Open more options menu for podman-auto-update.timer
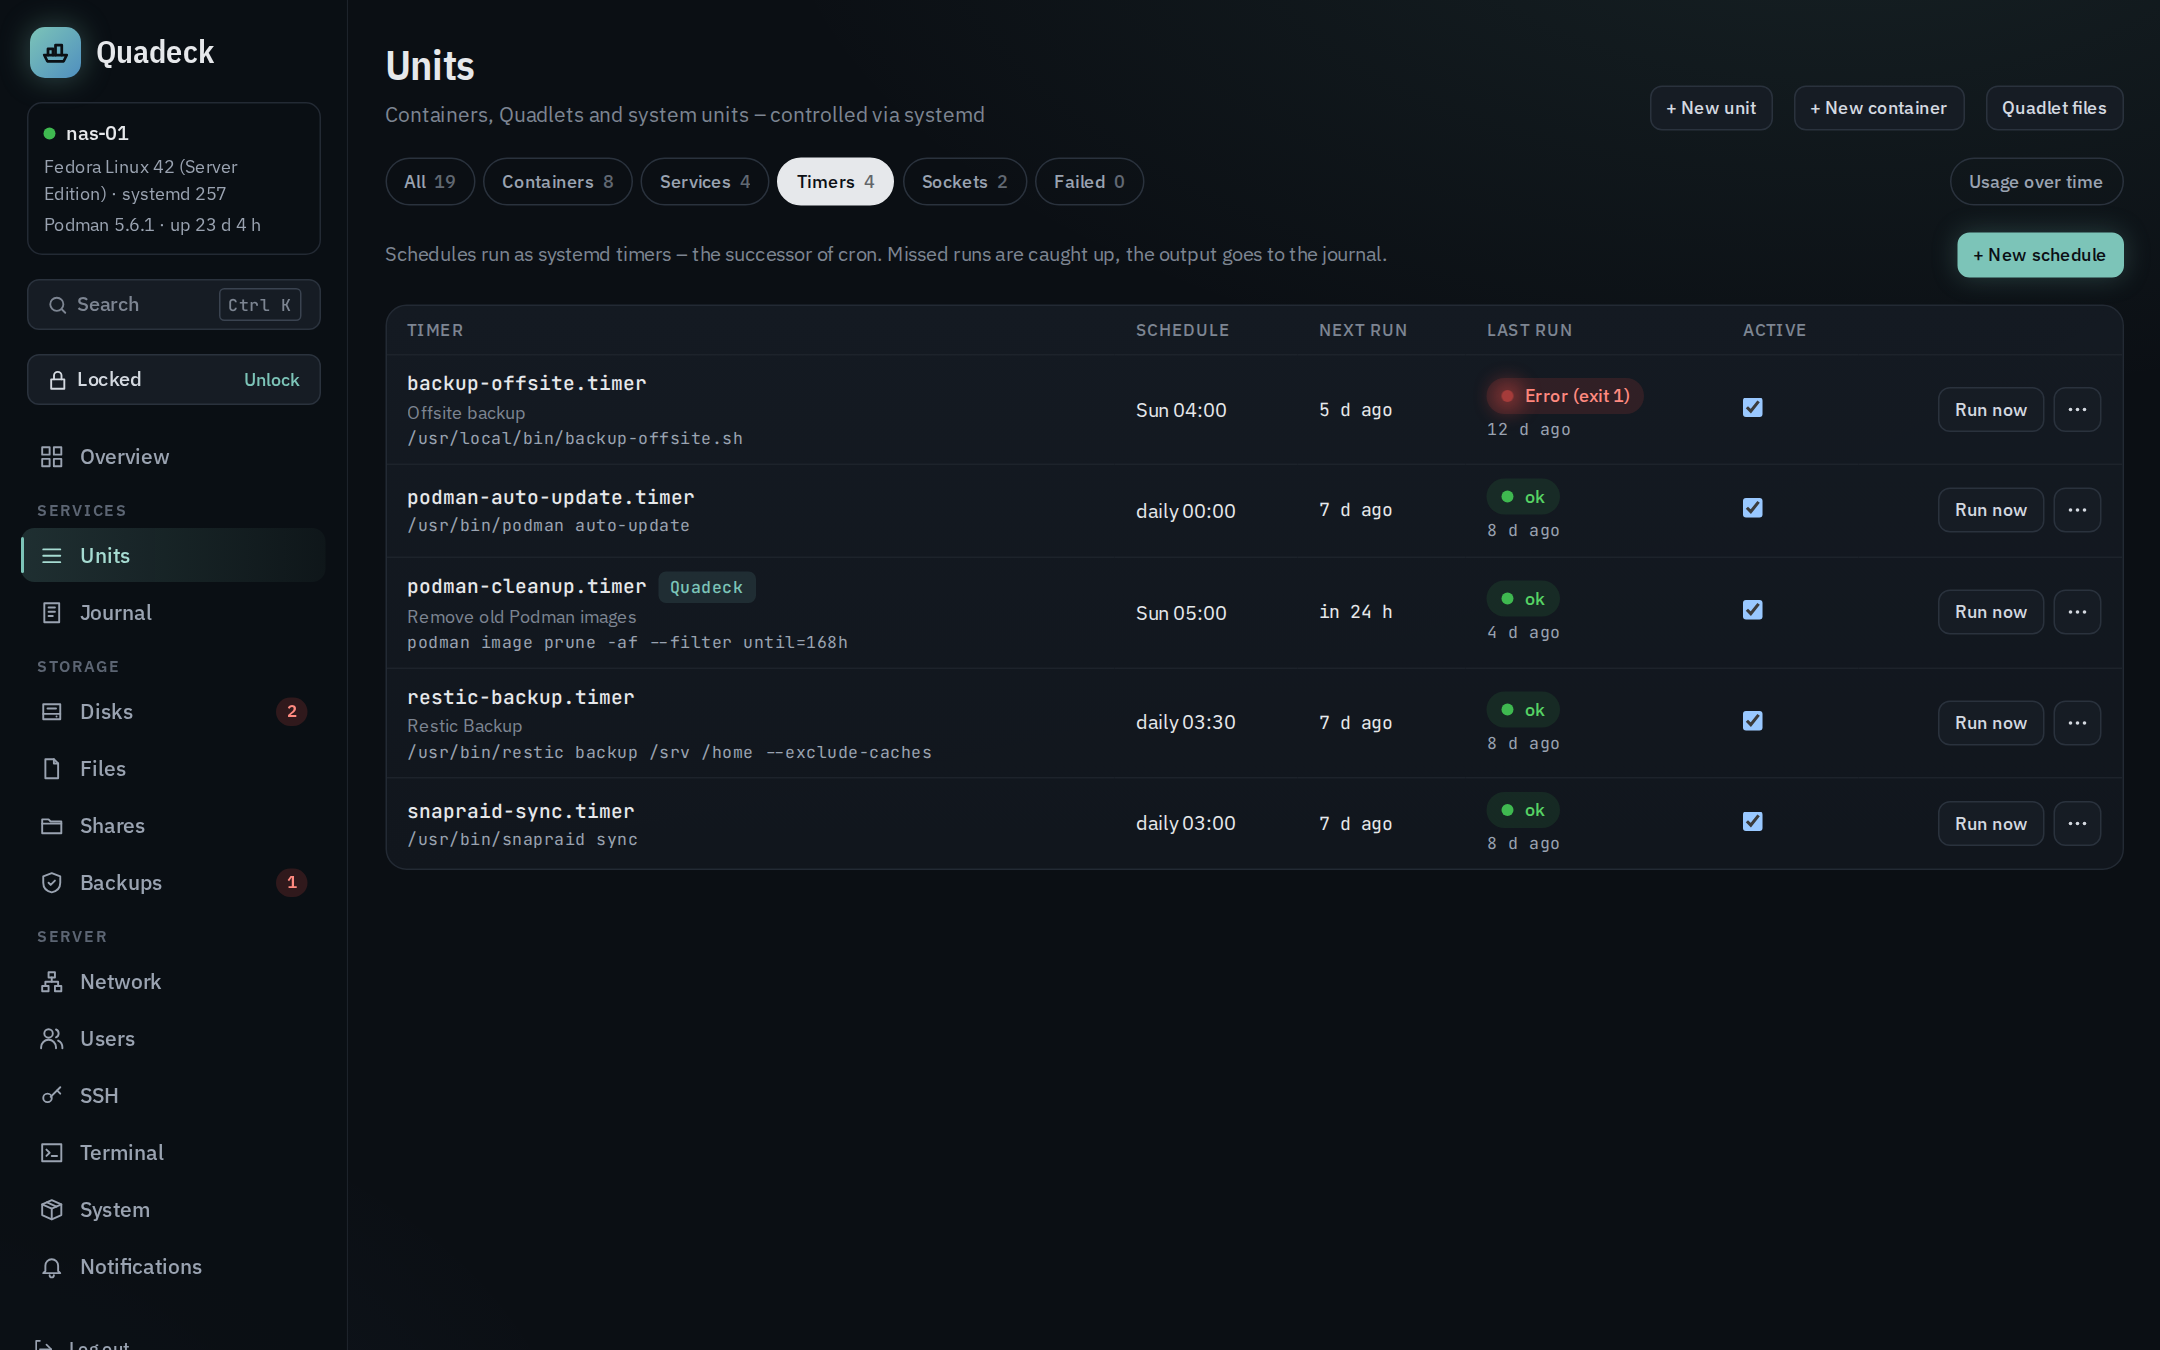Screen dimensions: 2160x1350 (2077, 510)
